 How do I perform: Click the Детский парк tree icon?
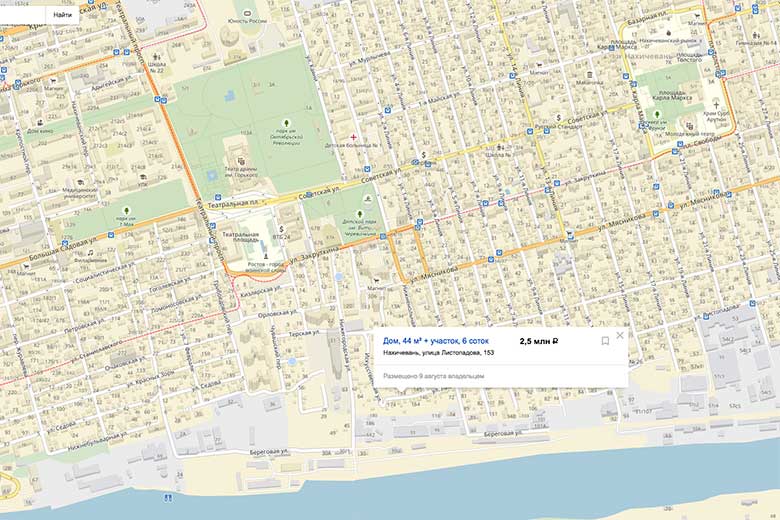359,213
